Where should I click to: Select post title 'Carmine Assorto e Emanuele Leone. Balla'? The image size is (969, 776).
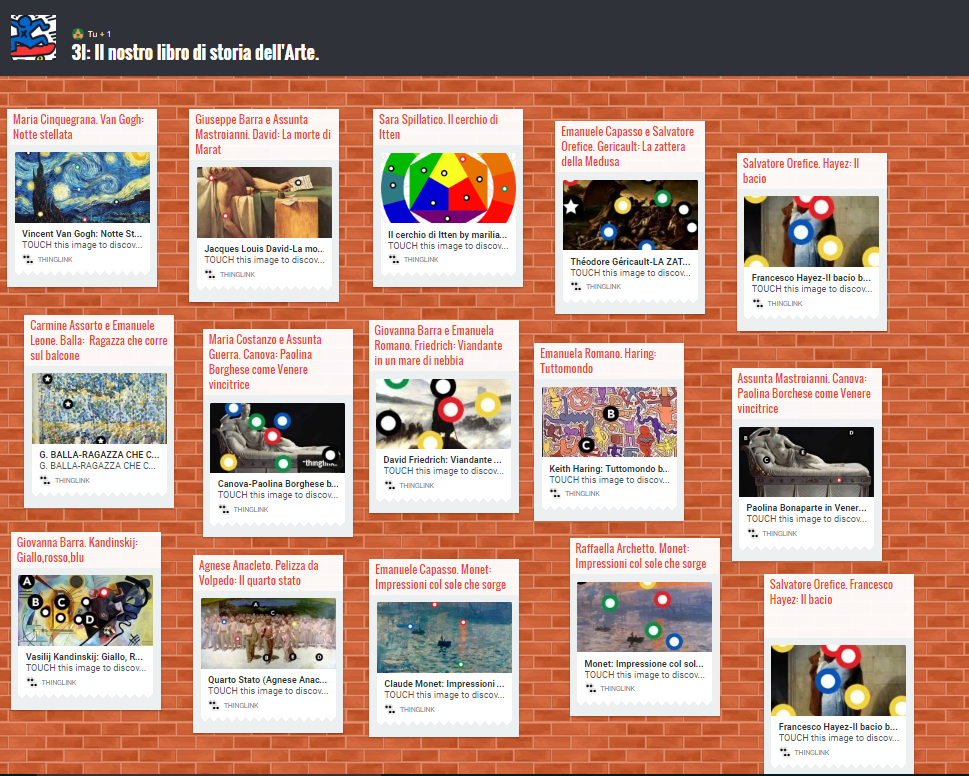(x=99, y=340)
